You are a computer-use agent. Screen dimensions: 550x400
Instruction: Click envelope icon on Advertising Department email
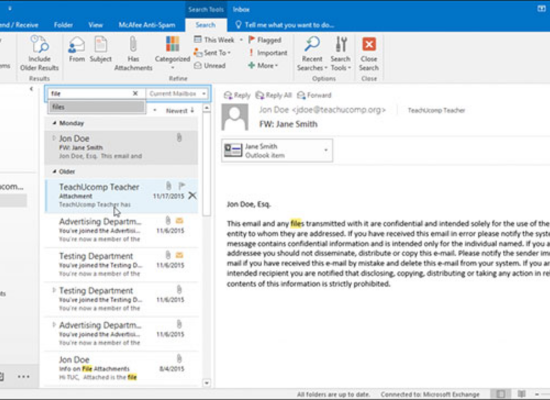tap(179, 221)
